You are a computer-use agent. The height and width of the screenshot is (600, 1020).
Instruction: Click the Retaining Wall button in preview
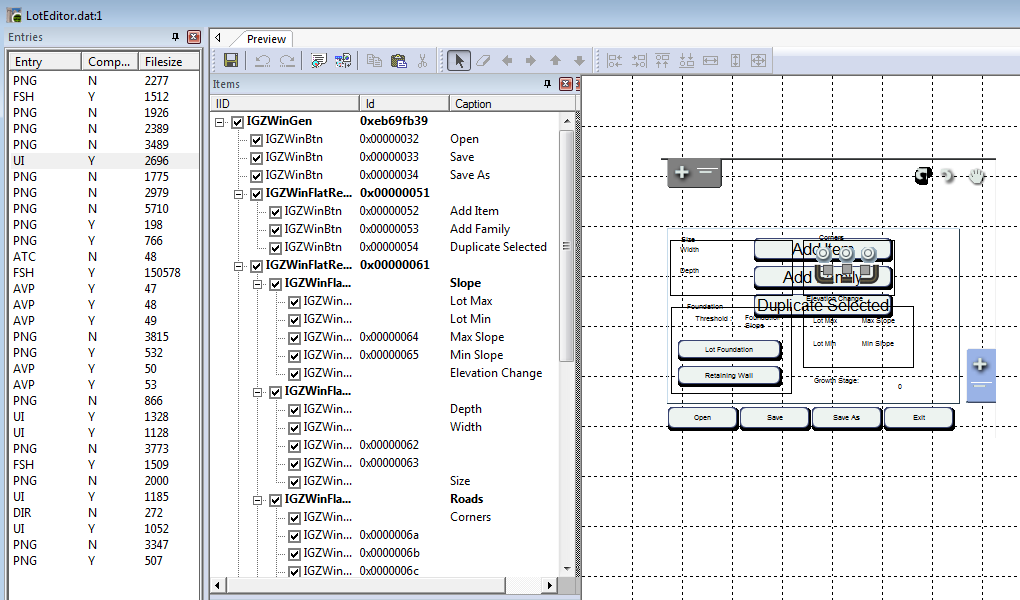(729, 375)
